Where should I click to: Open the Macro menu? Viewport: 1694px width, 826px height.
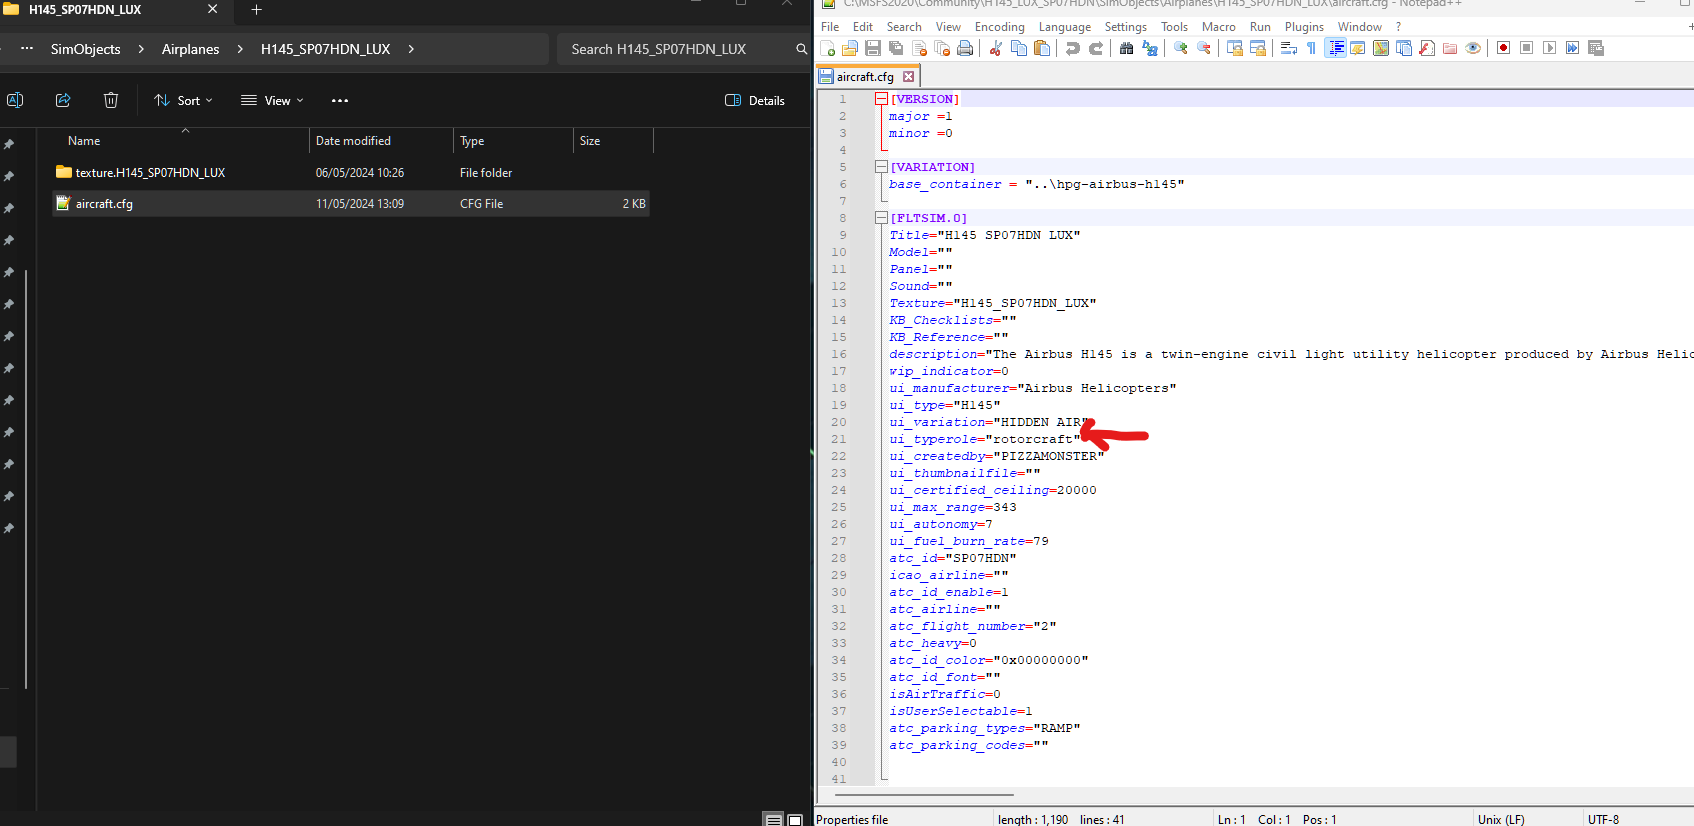click(1218, 27)
